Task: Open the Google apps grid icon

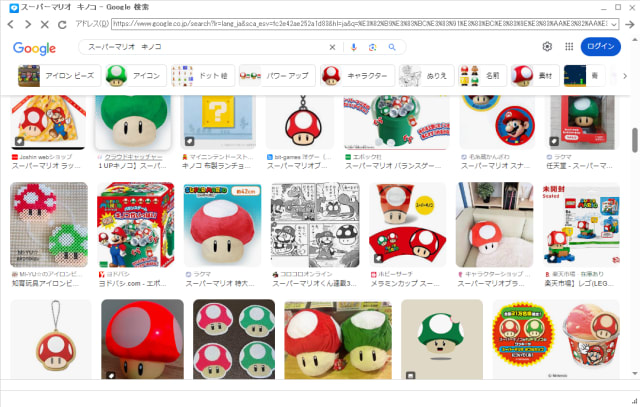Action: (569, 47)
